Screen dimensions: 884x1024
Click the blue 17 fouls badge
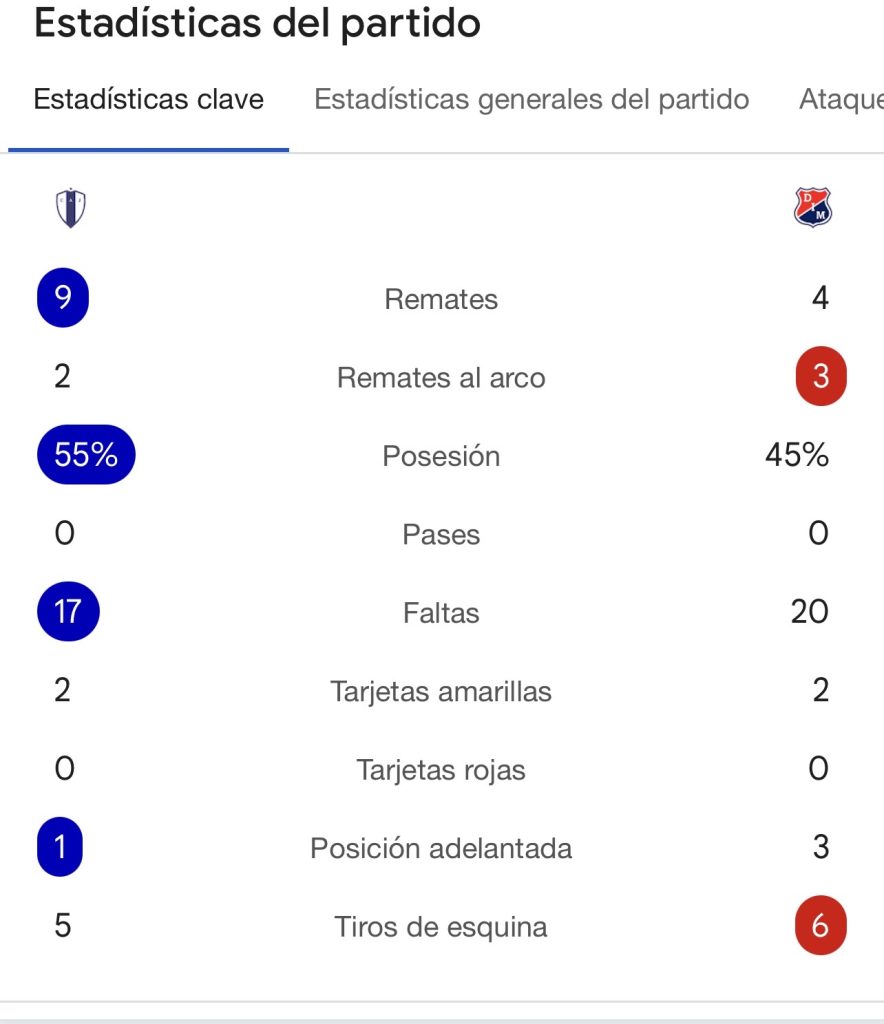click(x=68, y=611)
